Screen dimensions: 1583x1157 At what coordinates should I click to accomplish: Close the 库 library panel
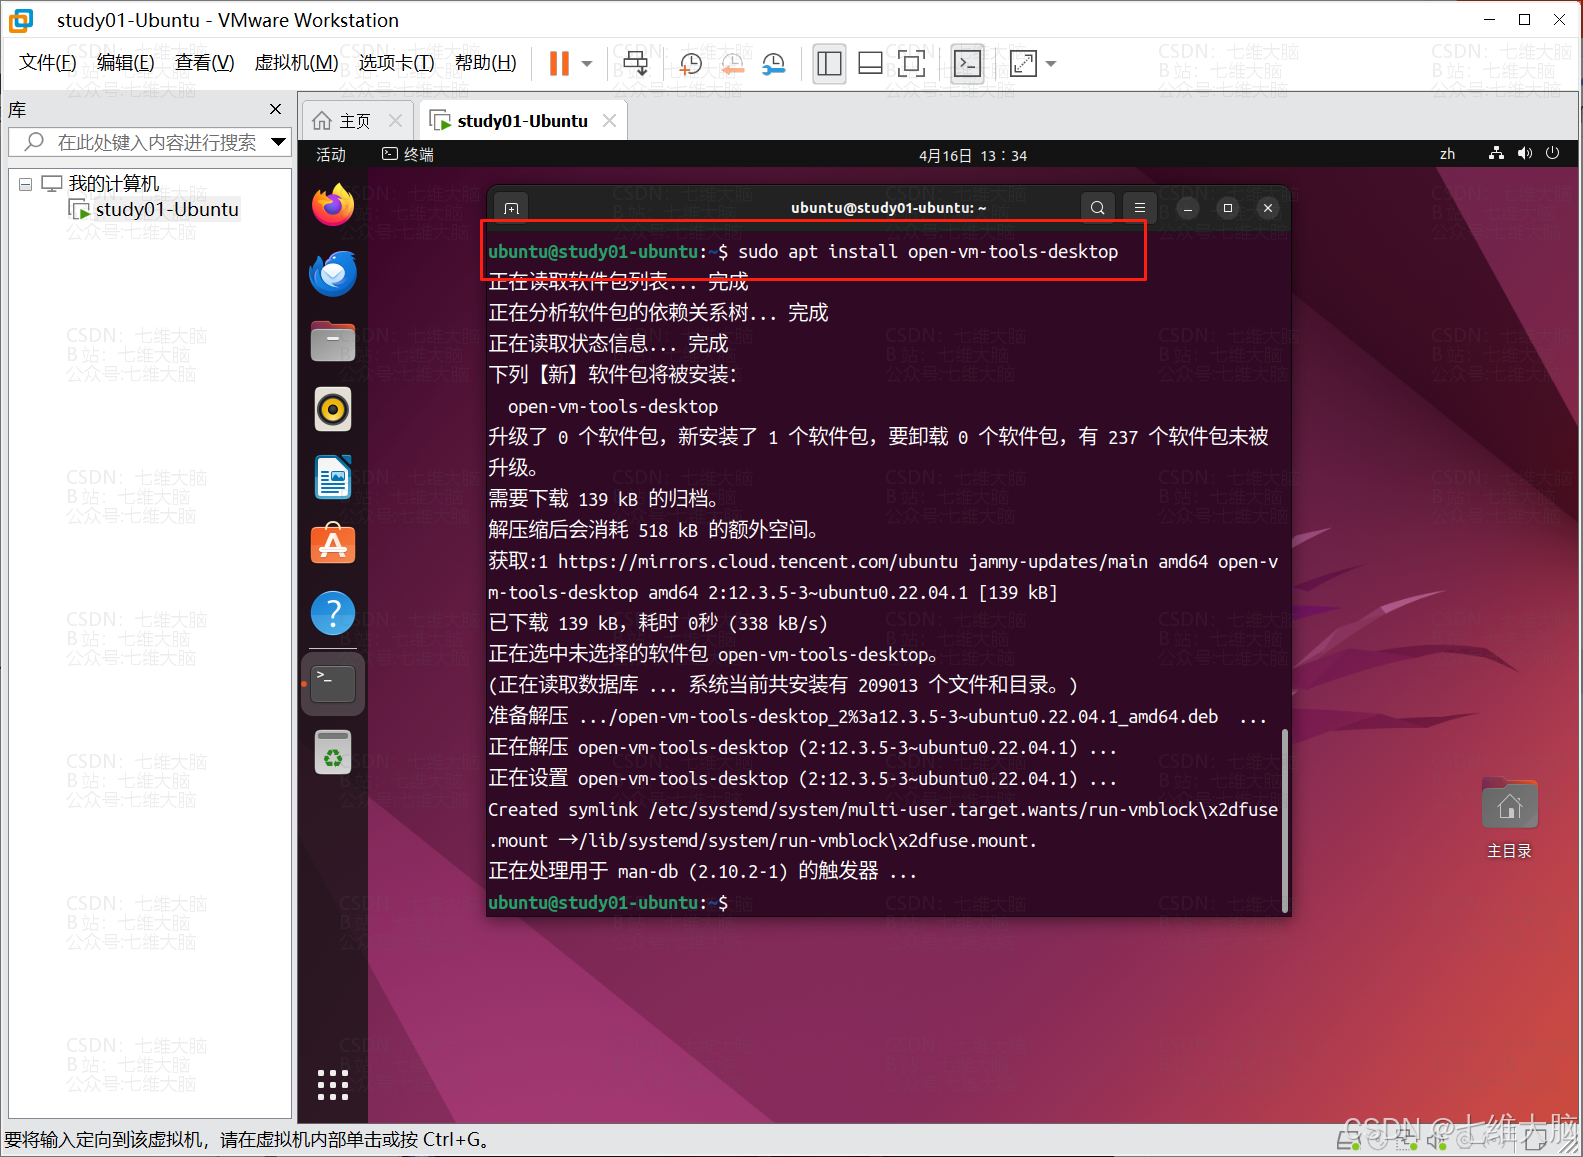[x=276, y=109]
